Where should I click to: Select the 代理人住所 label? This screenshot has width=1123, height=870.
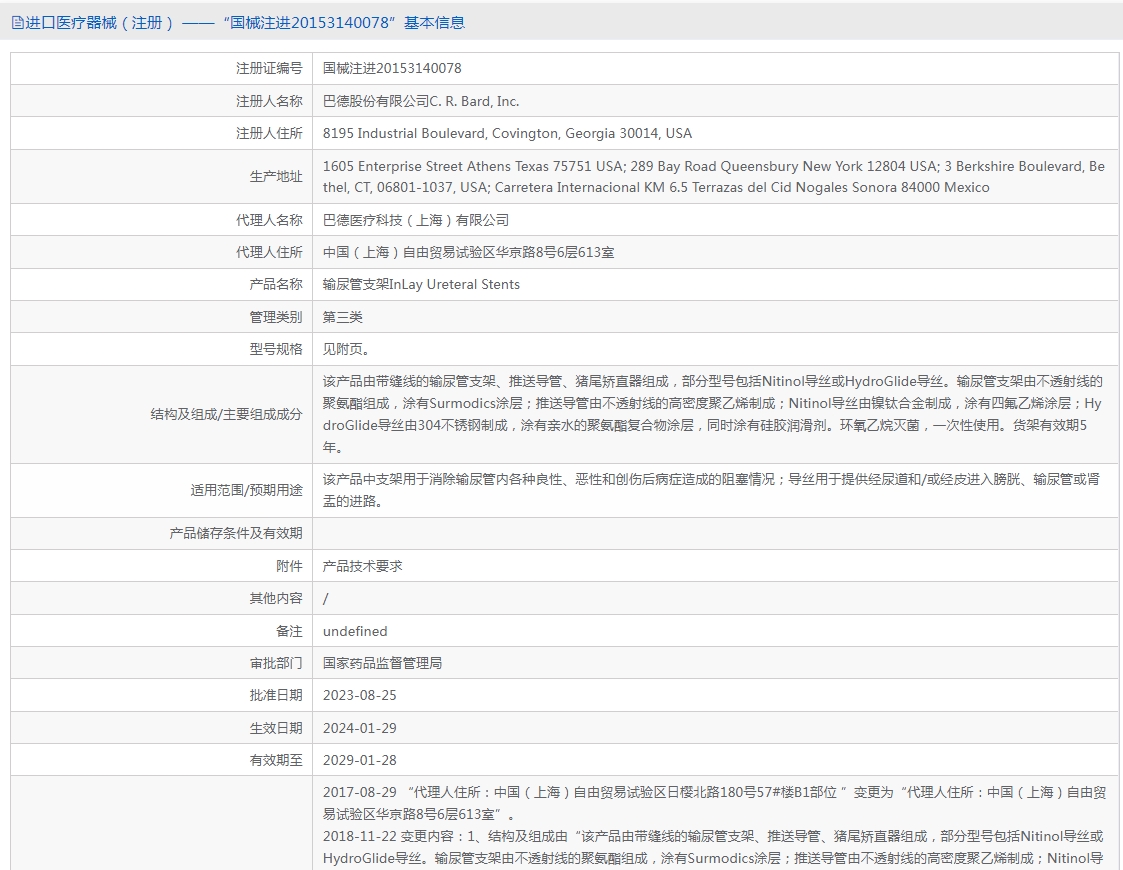pos(269,253)
